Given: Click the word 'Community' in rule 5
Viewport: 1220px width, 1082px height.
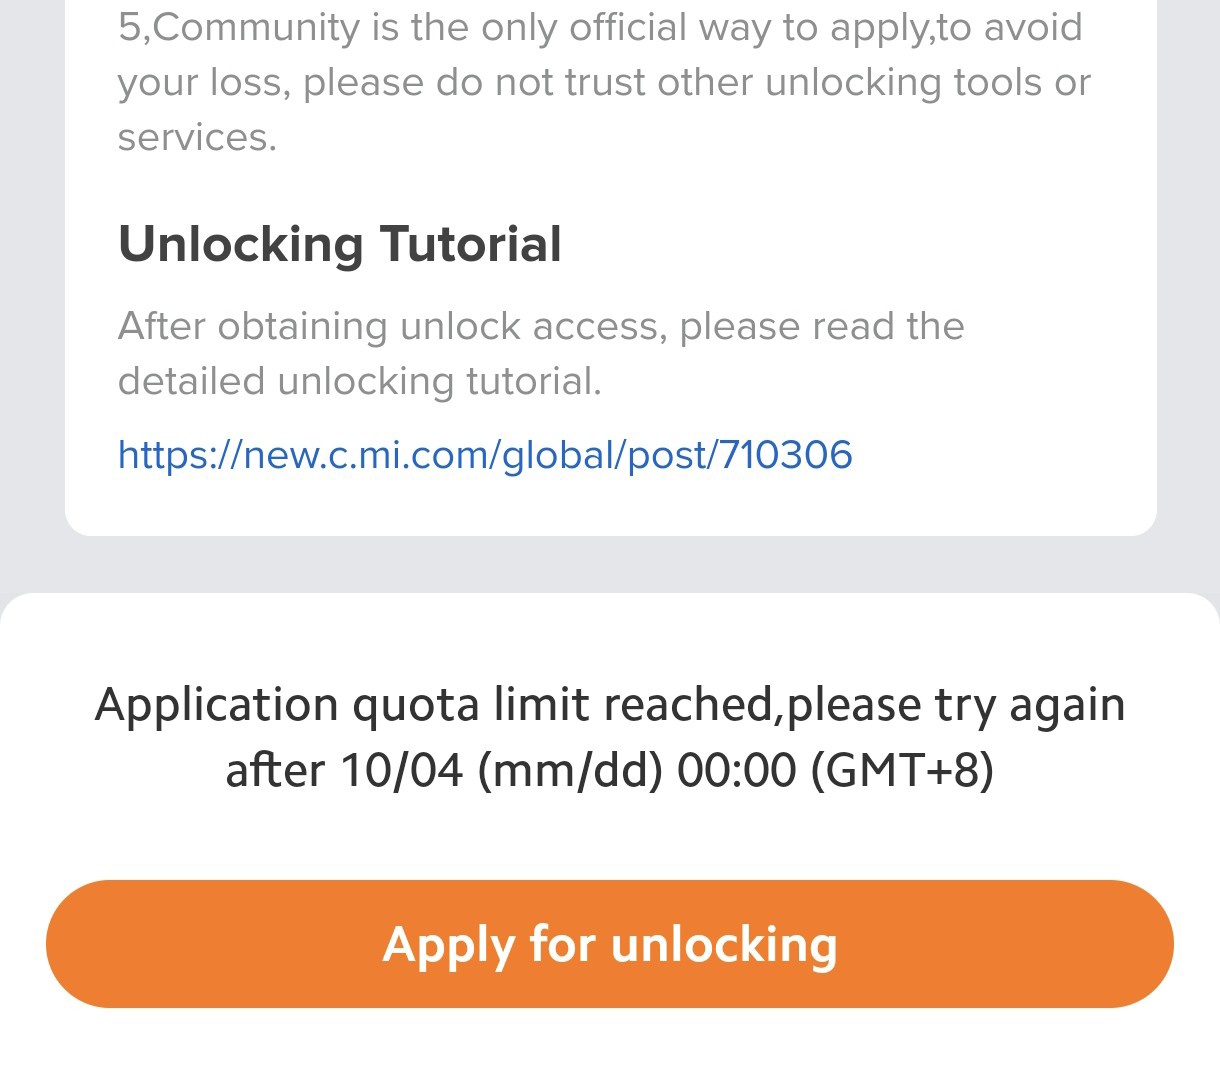Looking at the screenshot, I should pyautogui.click(x=257, y=27).
